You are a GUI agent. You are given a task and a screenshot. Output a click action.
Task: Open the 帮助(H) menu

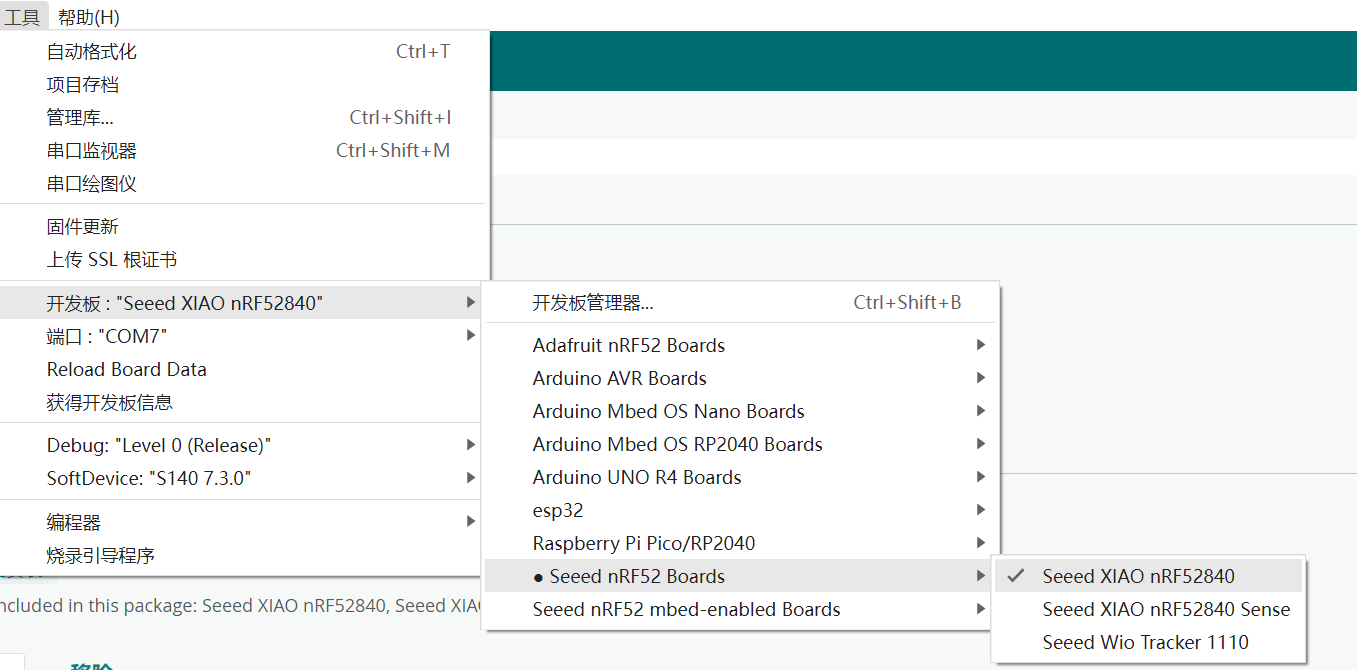click(89, 16)
